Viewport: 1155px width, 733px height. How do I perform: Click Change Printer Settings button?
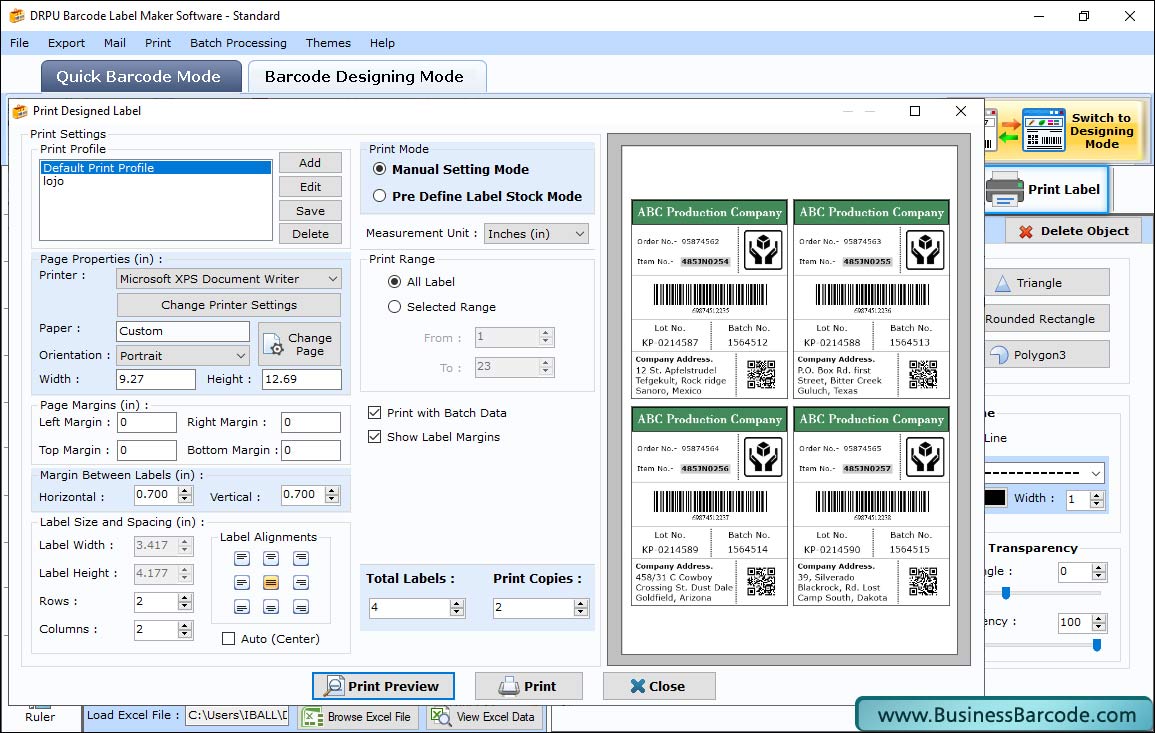[229, 305]
